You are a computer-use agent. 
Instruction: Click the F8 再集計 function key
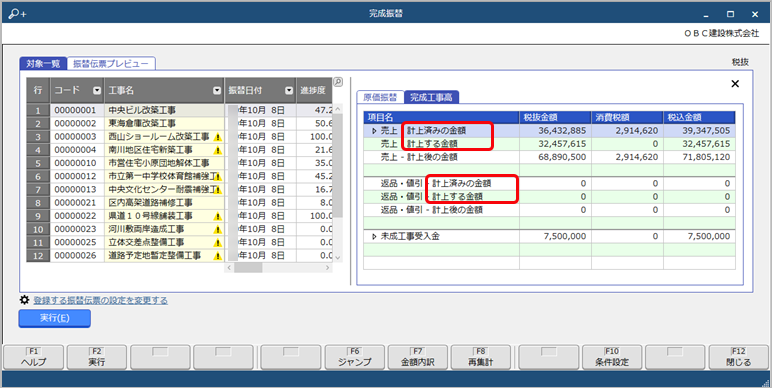point(481,357)
